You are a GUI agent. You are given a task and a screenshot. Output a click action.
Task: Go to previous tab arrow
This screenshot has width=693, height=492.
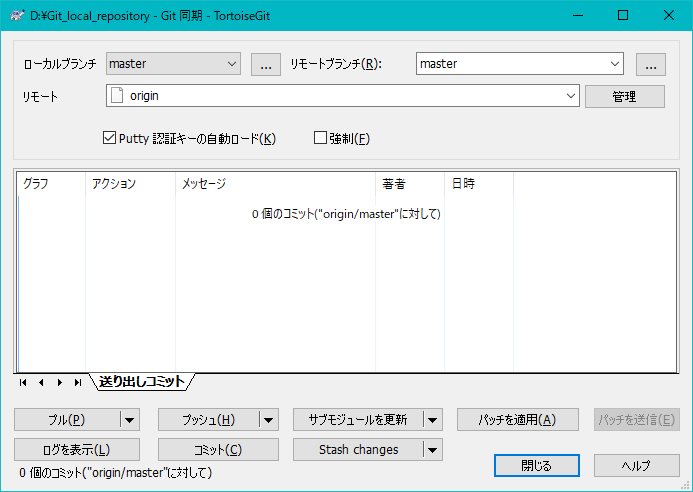click(x=41, y=382)
